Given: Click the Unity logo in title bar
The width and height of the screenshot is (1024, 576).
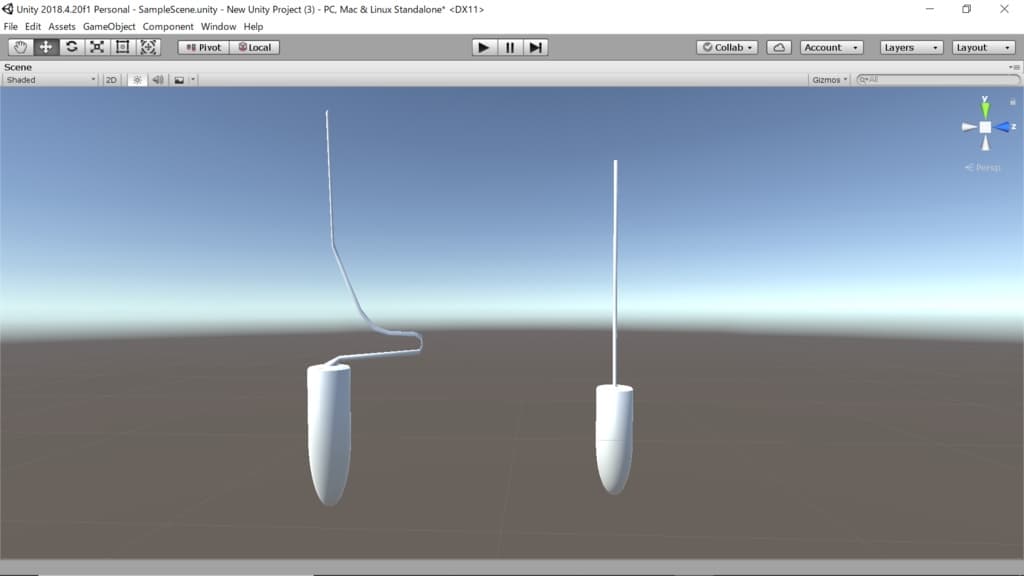Looking at the screenshot, I should [x=8, y=9].
